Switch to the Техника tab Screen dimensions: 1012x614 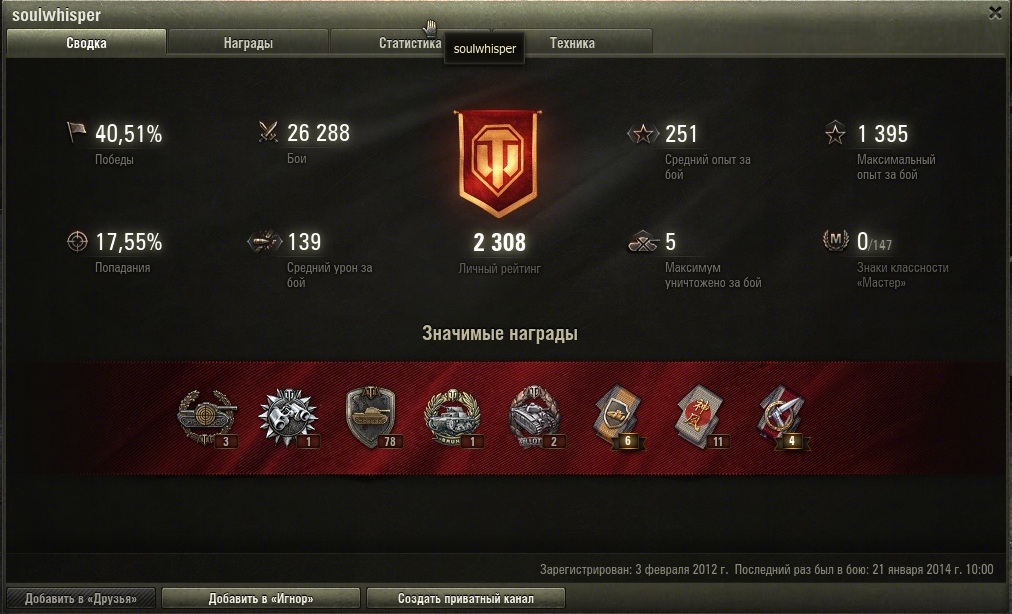click(x=572, y=43)
